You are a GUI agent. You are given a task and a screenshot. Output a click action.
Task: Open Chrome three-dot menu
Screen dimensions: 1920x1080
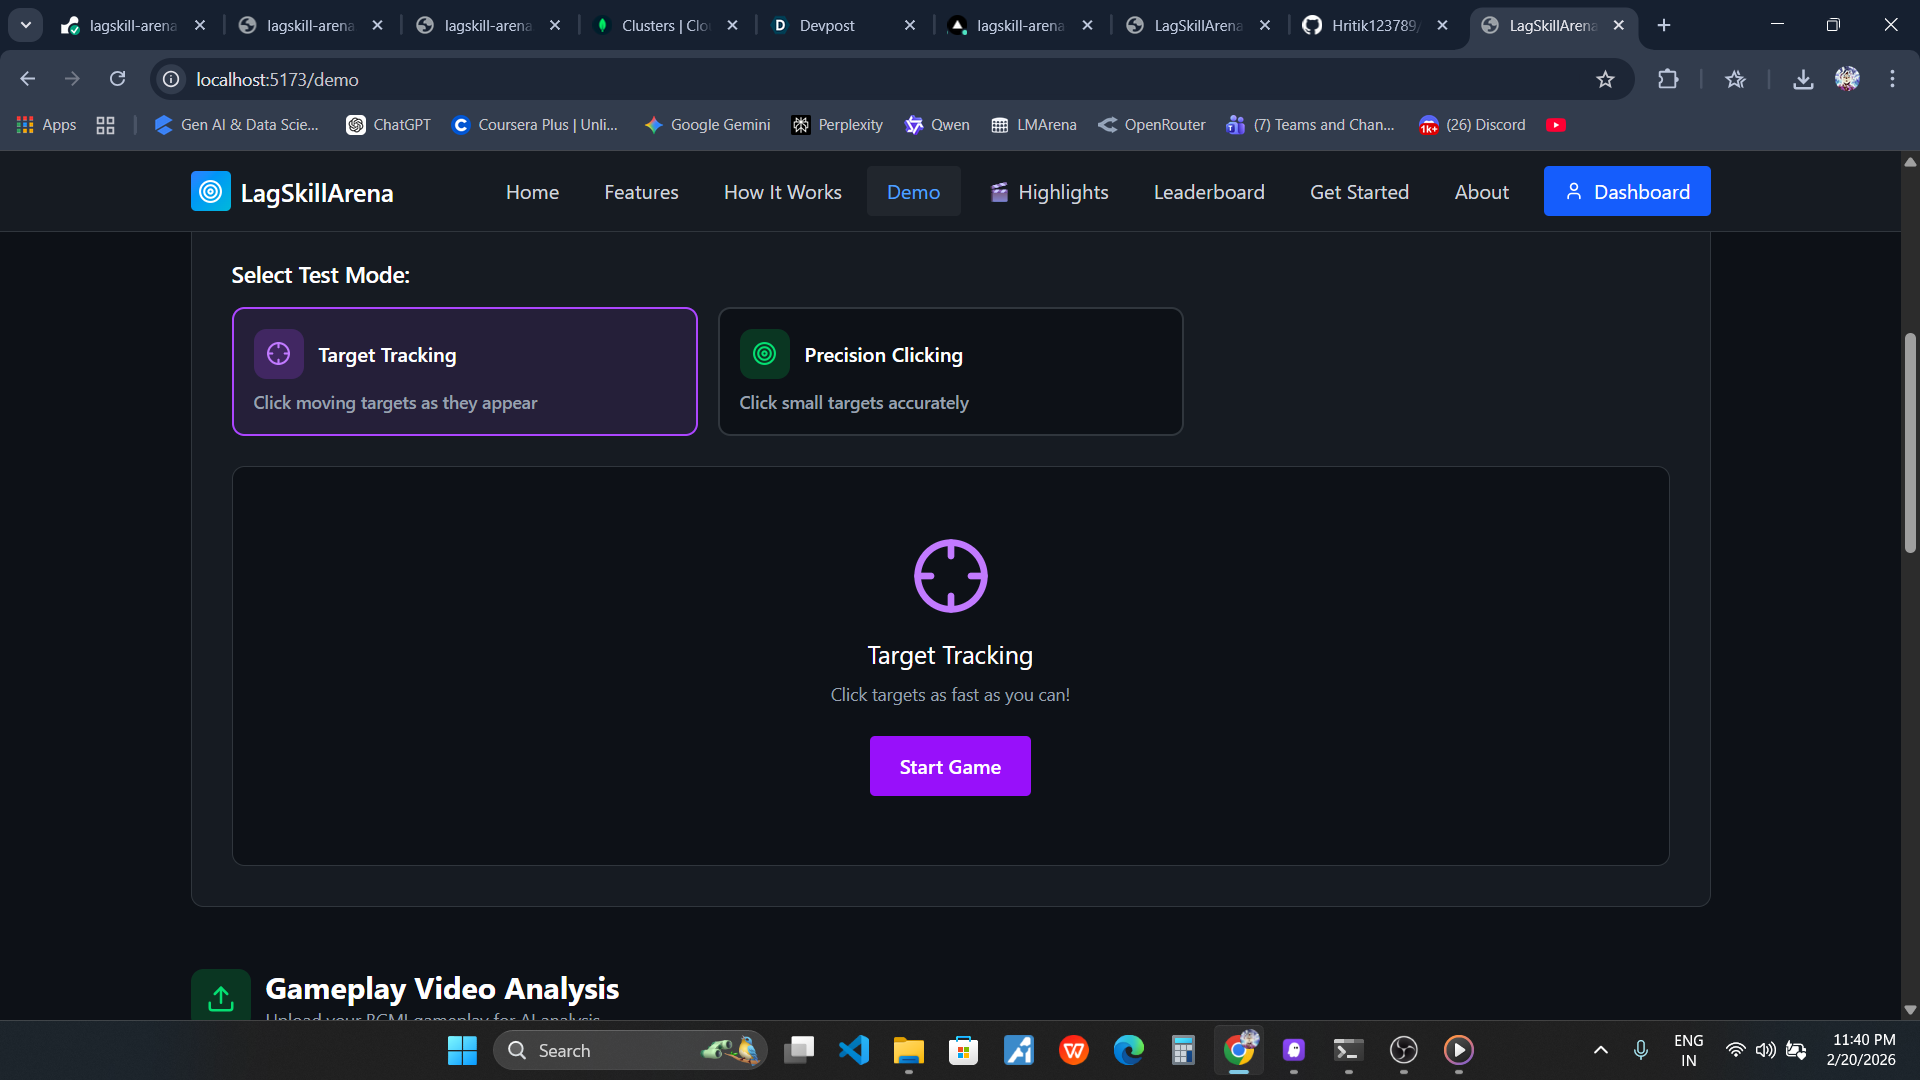1892,79
